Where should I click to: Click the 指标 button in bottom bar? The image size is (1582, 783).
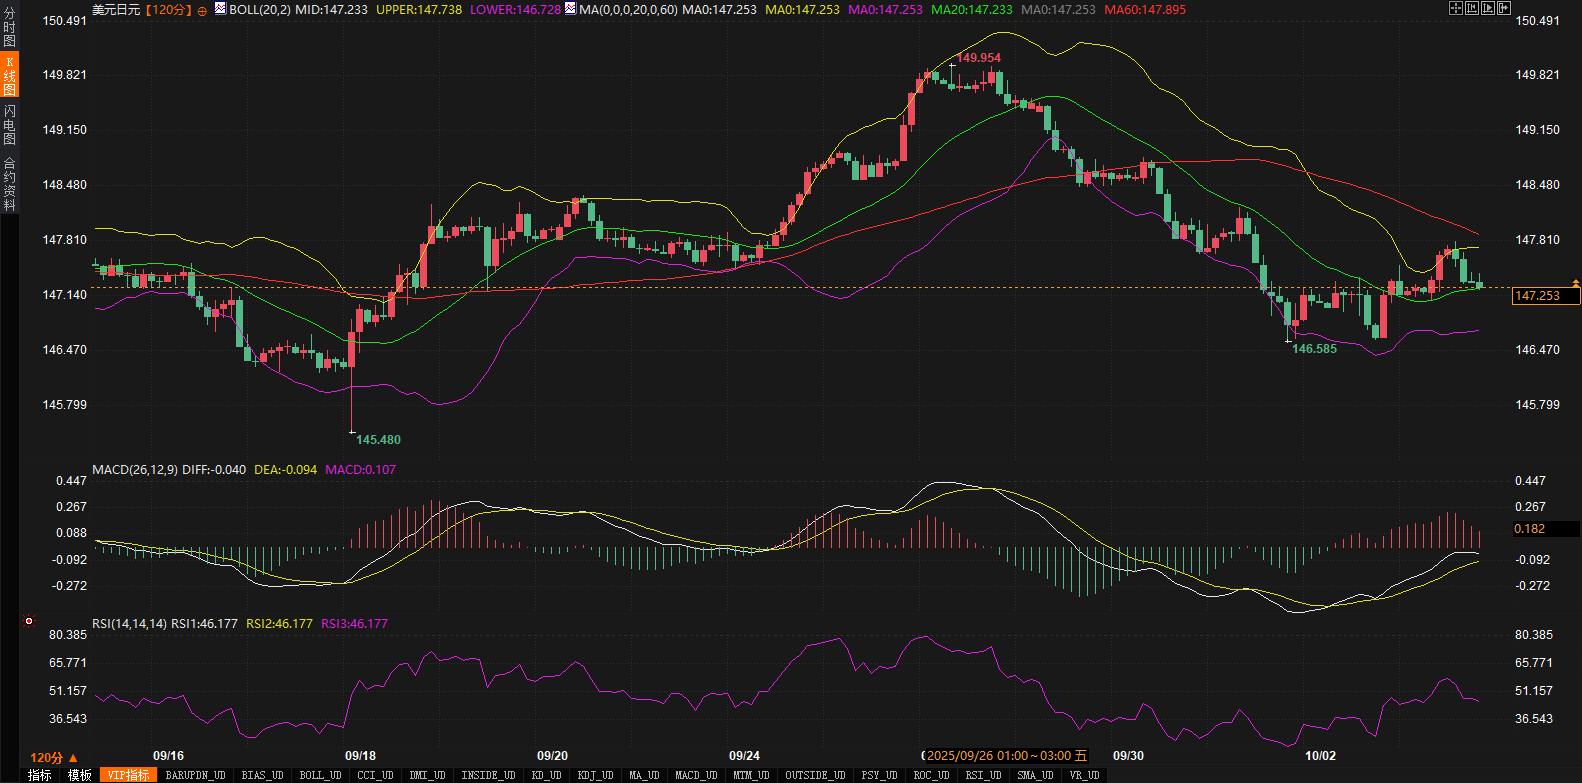click(x=40, y=775)
